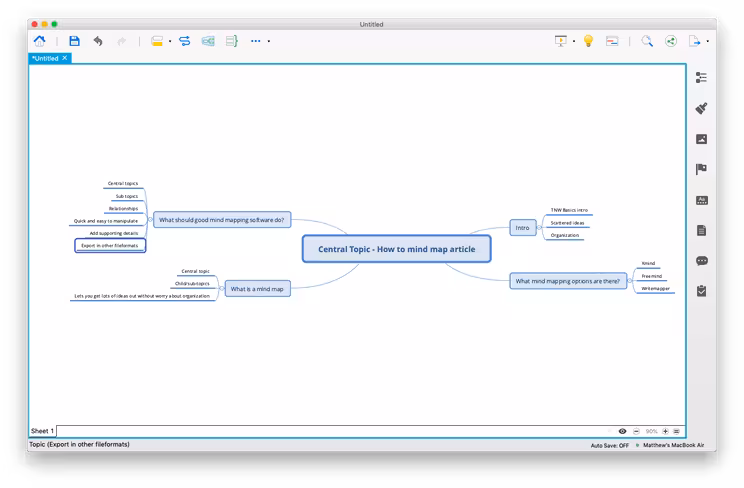Open the Comments speech bubble panel

click(x=702, y=261)
